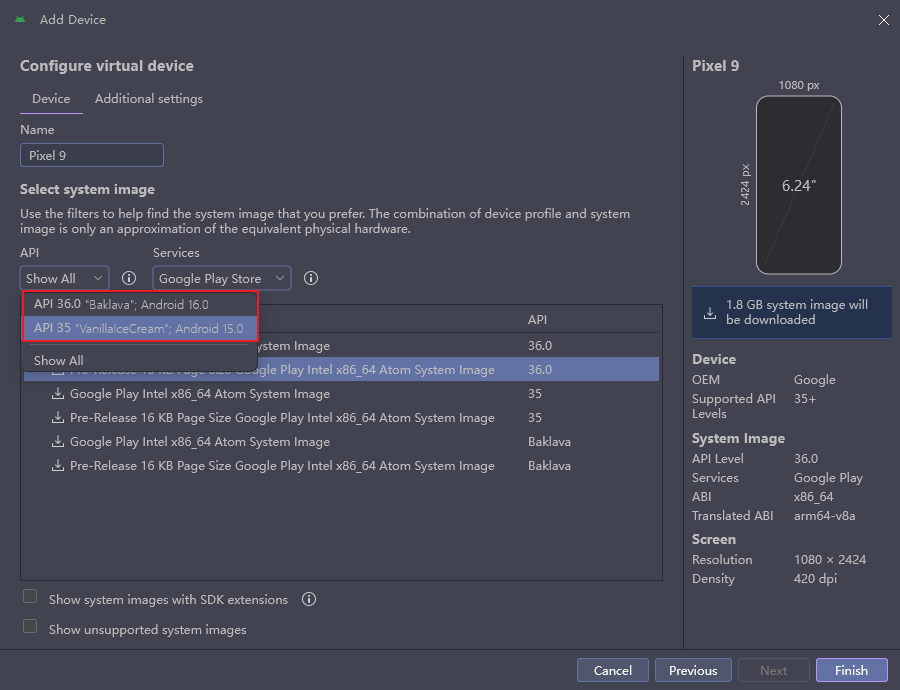The image size is (900, 690).
Task: Enable Show system images with SDK extensions
Action: [x=30, y=598]
